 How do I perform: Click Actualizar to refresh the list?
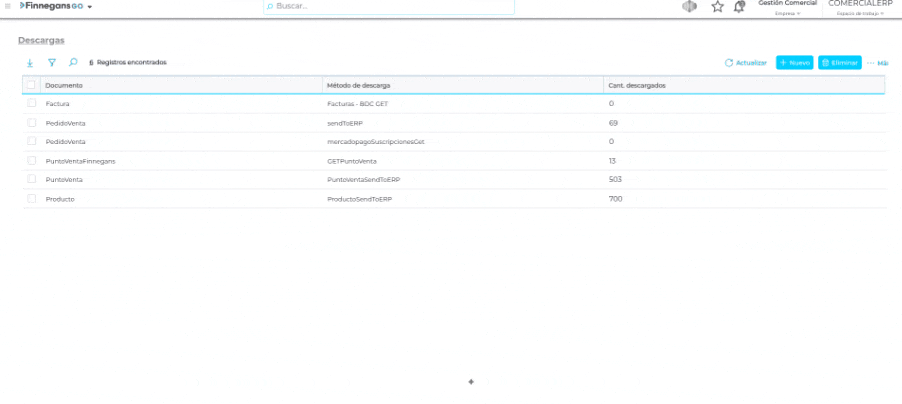coord(746,63)
